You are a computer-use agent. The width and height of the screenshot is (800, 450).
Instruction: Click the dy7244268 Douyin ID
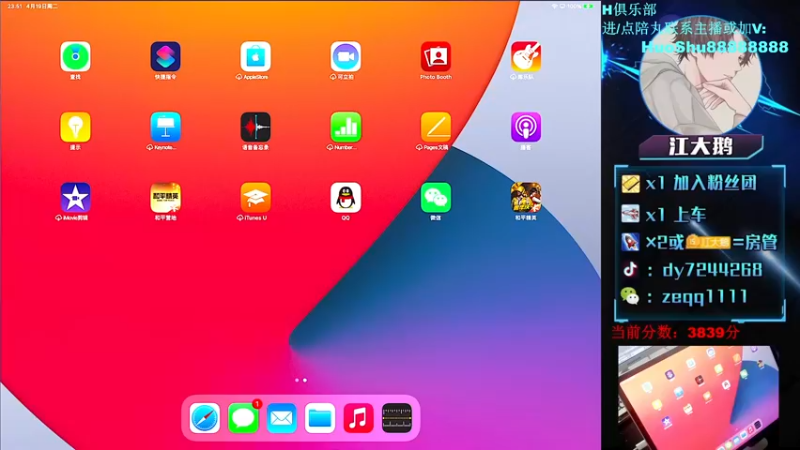(712, 270)
